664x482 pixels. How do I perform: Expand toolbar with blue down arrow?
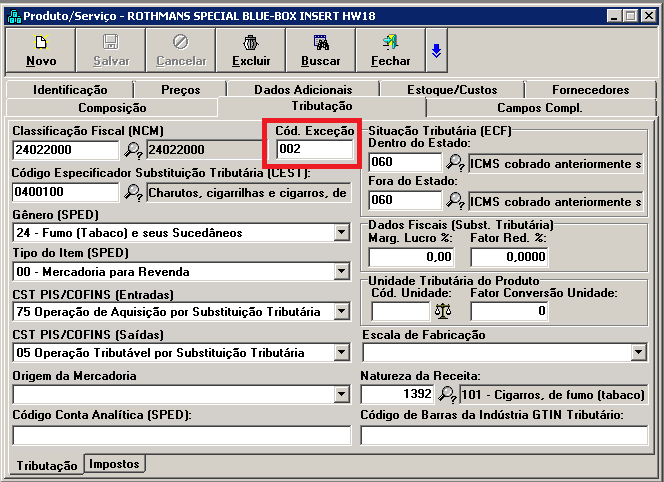point(436,50)
